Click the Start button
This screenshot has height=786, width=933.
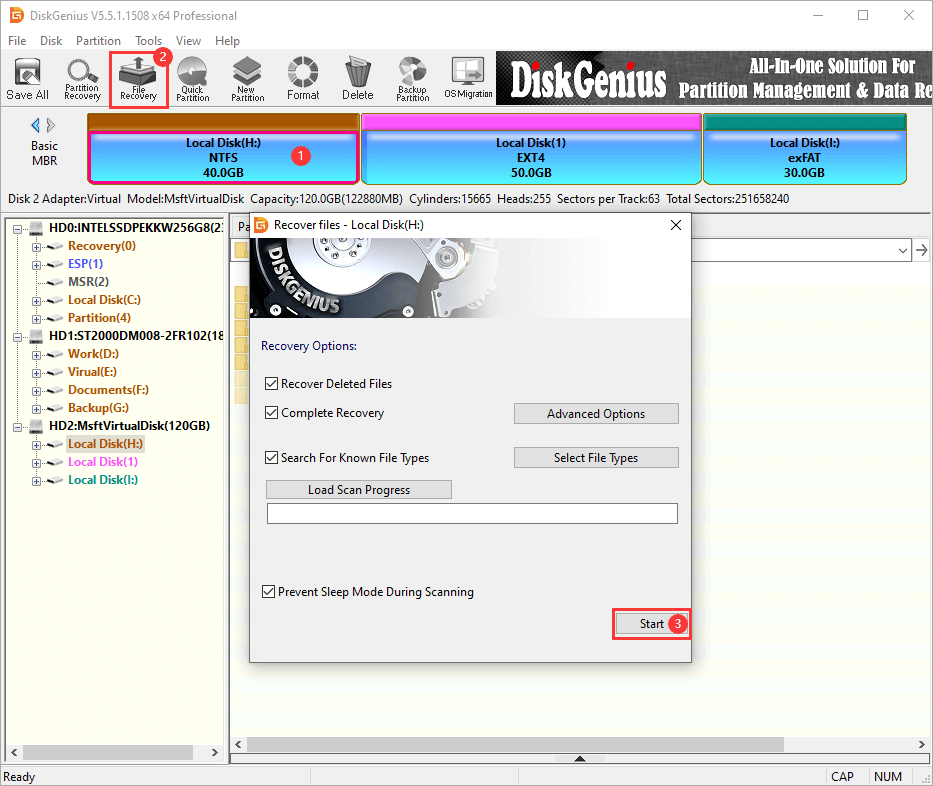pyautogui.click(x=652, y=624)
